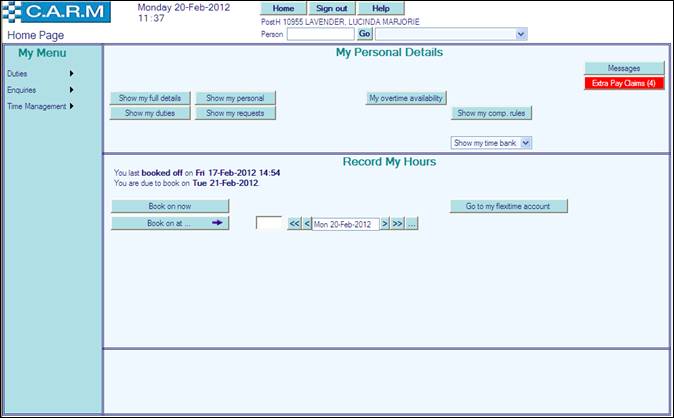Open the person selection dropdown
This screenshot has height=418, width=674.
click(x=450, y=34)
